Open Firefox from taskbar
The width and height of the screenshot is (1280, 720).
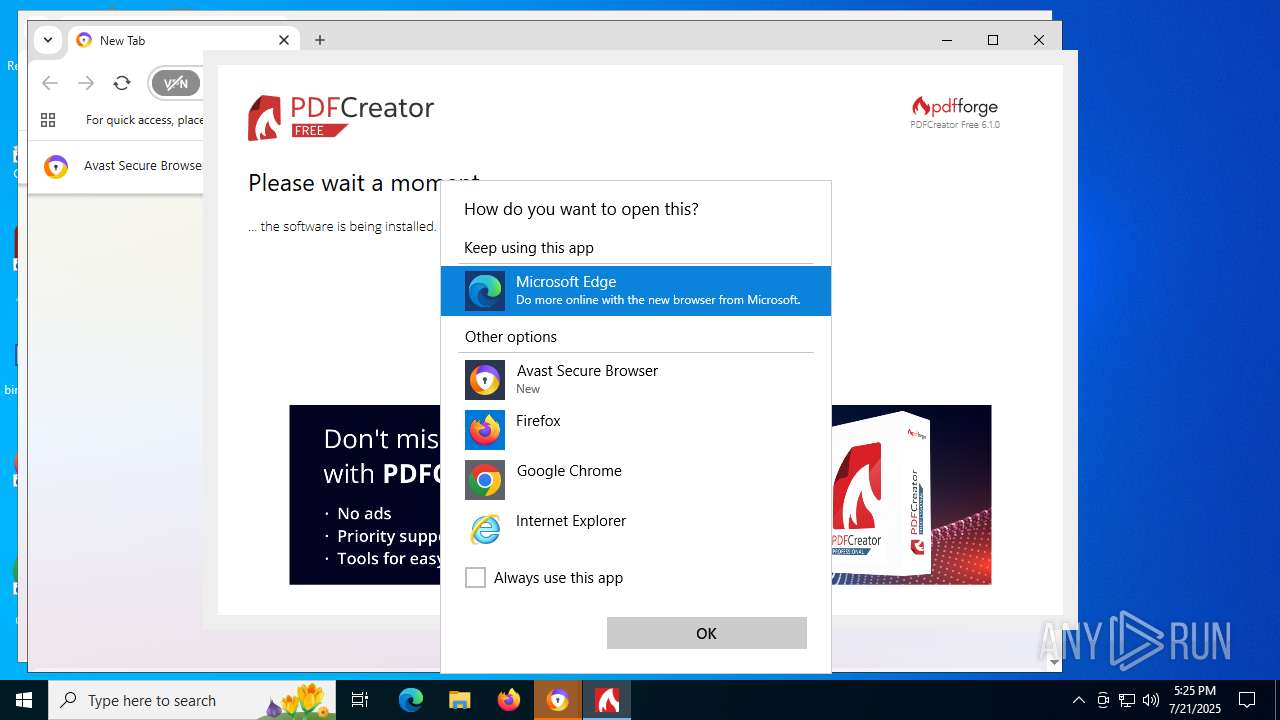[x=509, y=700]
